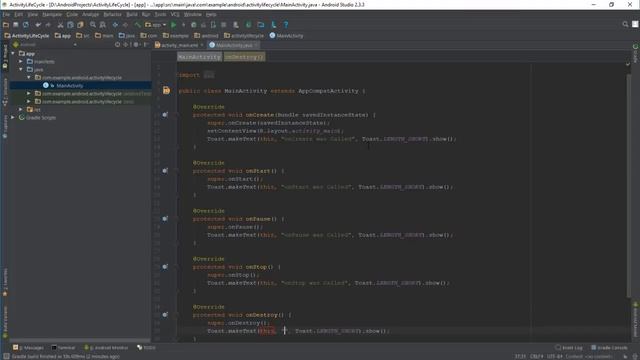The image size is (640, 360).
Task: Click ActivityLifeCycle in the breadcrumb bar
Action: pos(27,36)
